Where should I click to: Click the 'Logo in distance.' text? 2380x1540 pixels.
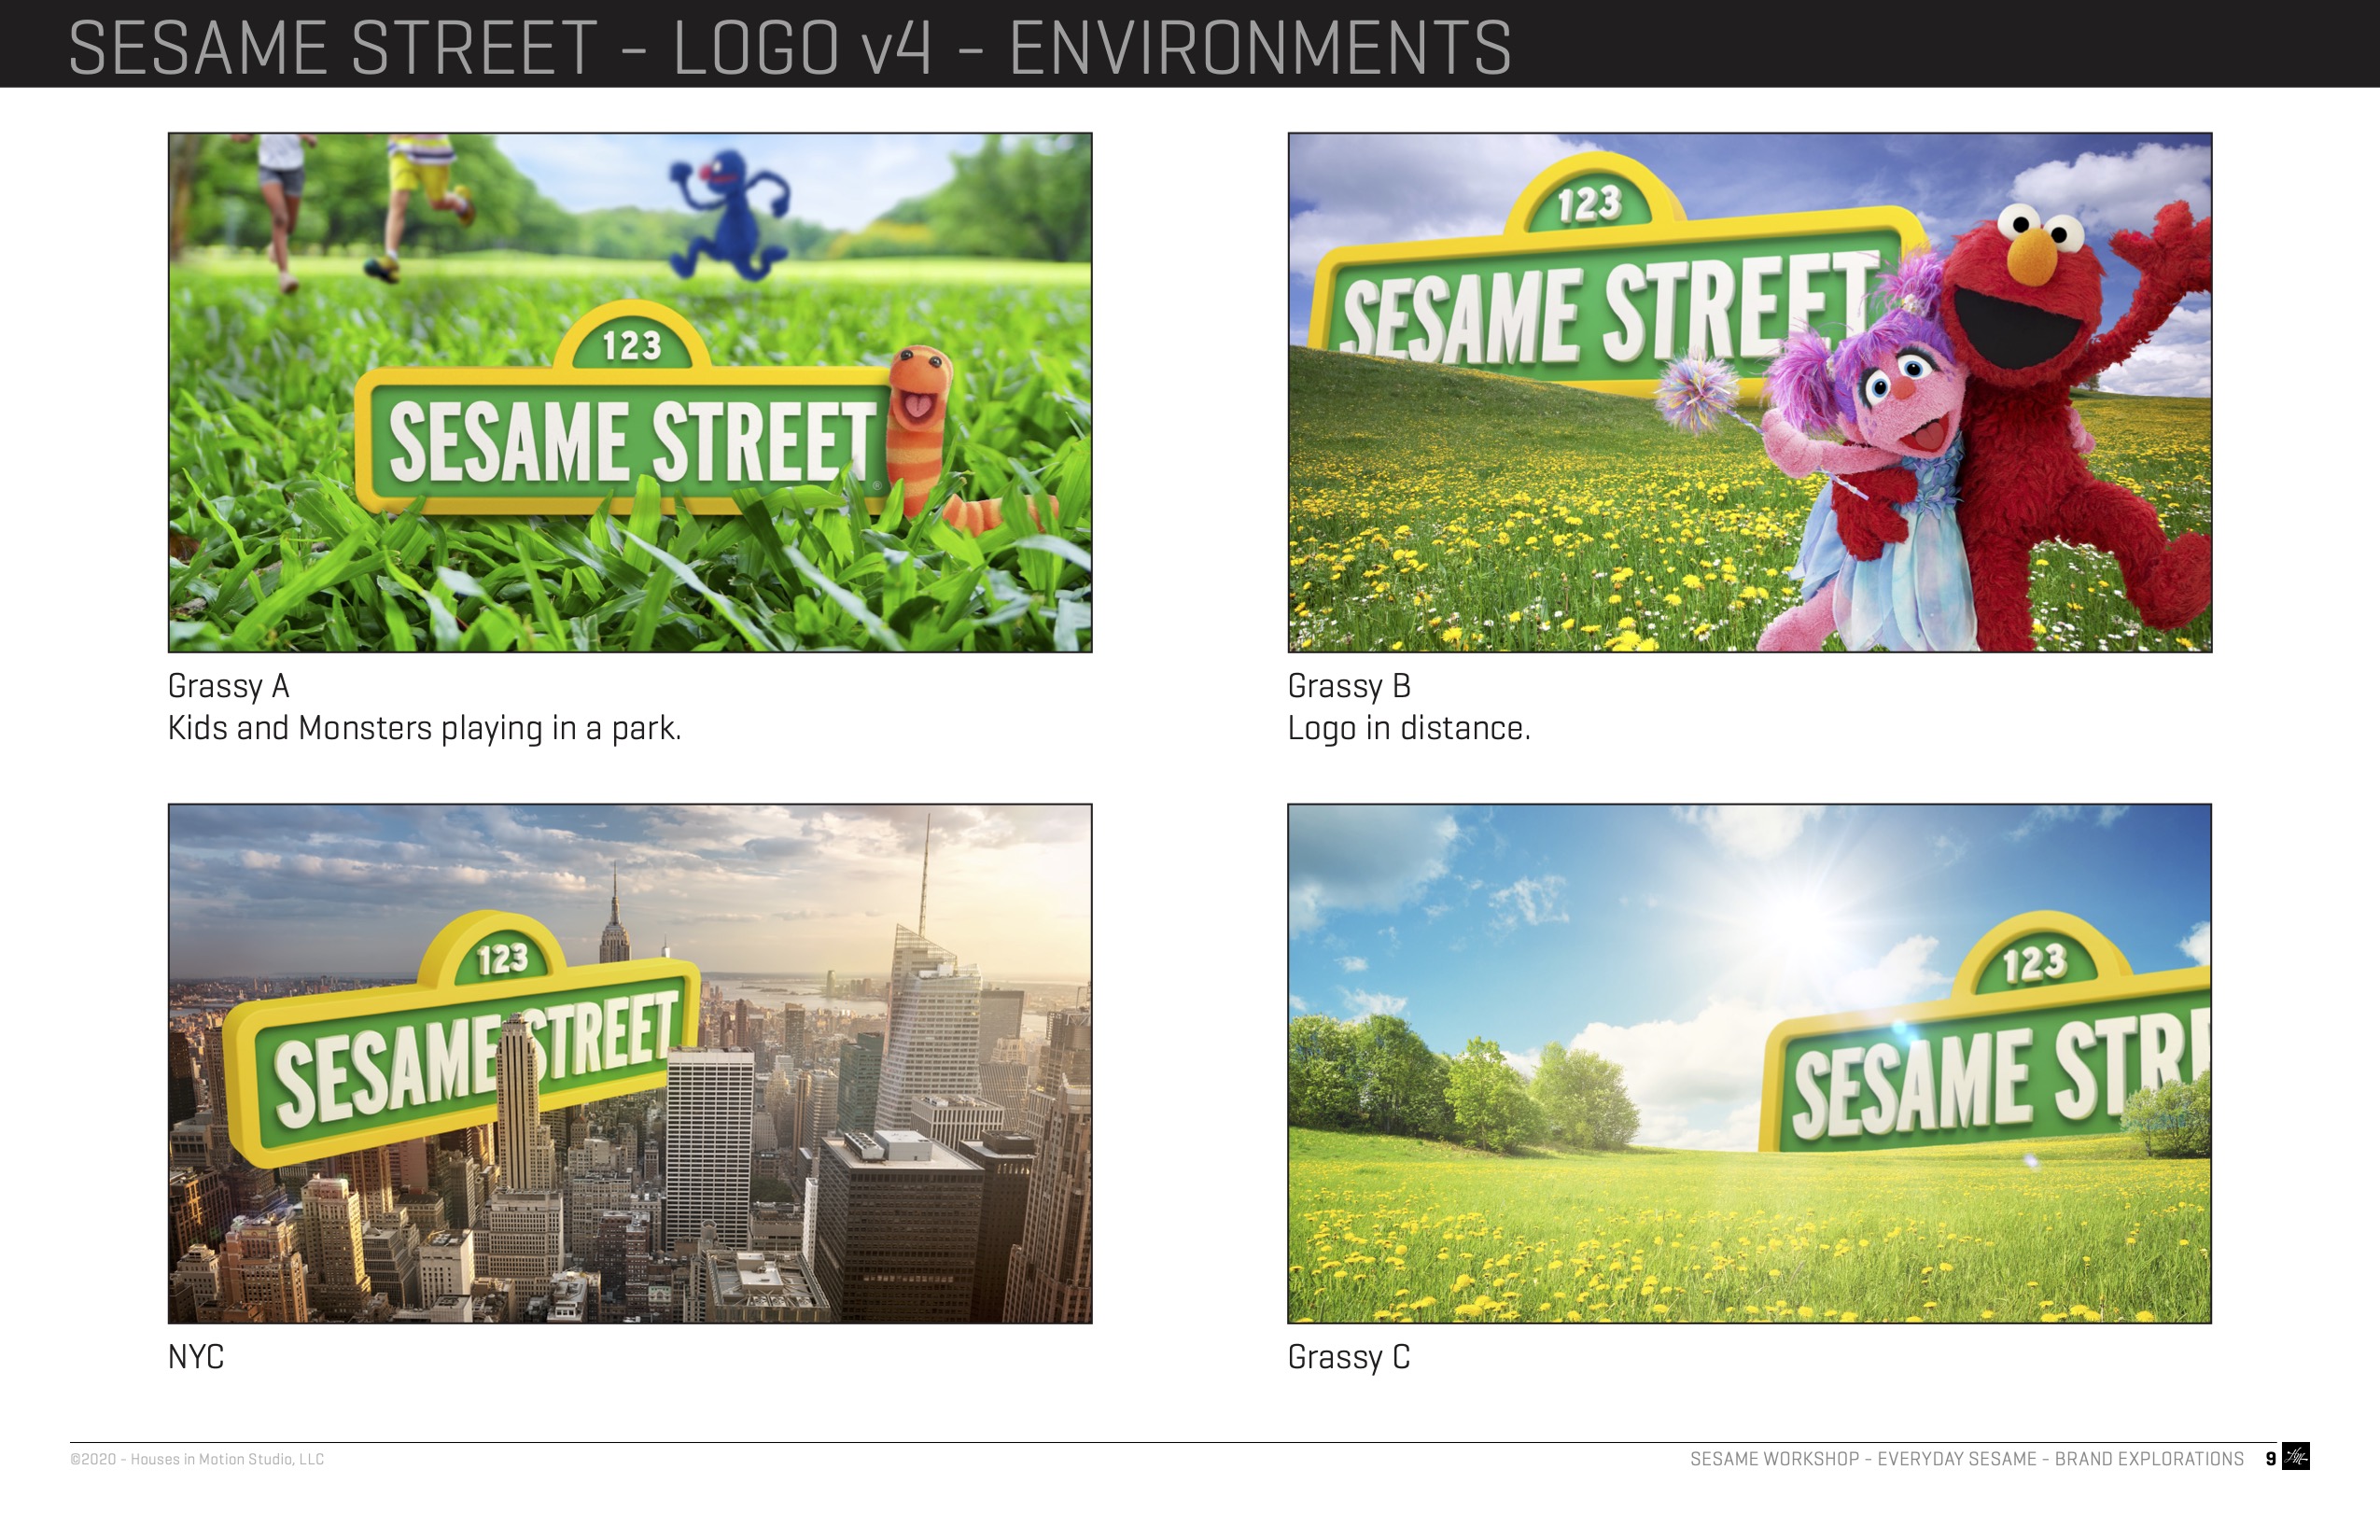pyautogui.click(x=1409, y=729)
